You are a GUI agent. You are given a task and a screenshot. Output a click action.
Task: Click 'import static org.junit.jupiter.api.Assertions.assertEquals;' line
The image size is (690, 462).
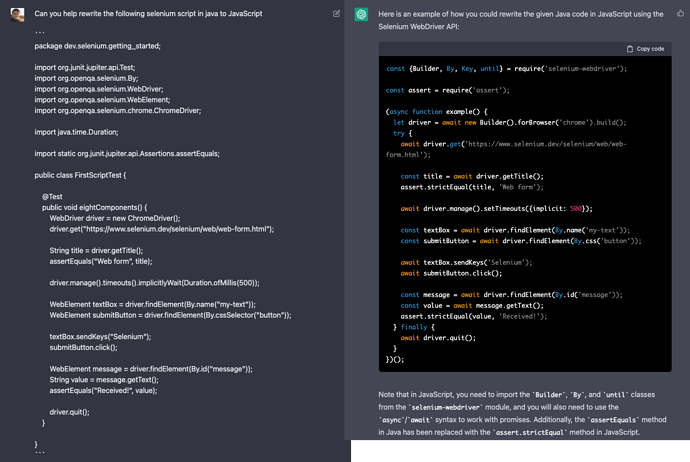[x=127, y=154]
